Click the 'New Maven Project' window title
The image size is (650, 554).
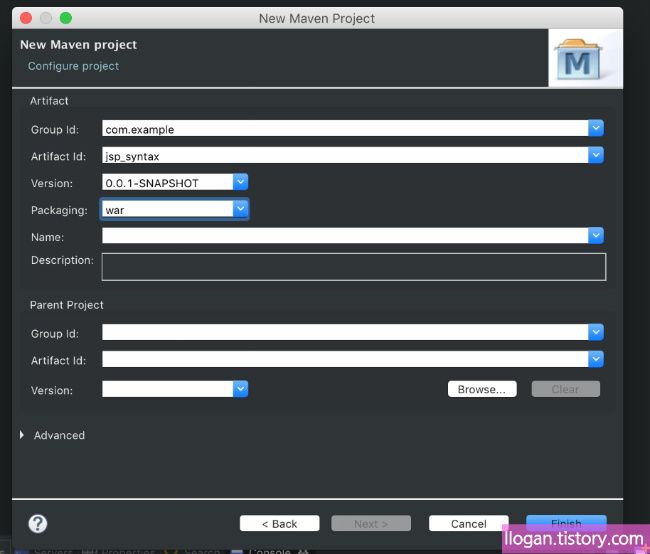tap(317, 18)
